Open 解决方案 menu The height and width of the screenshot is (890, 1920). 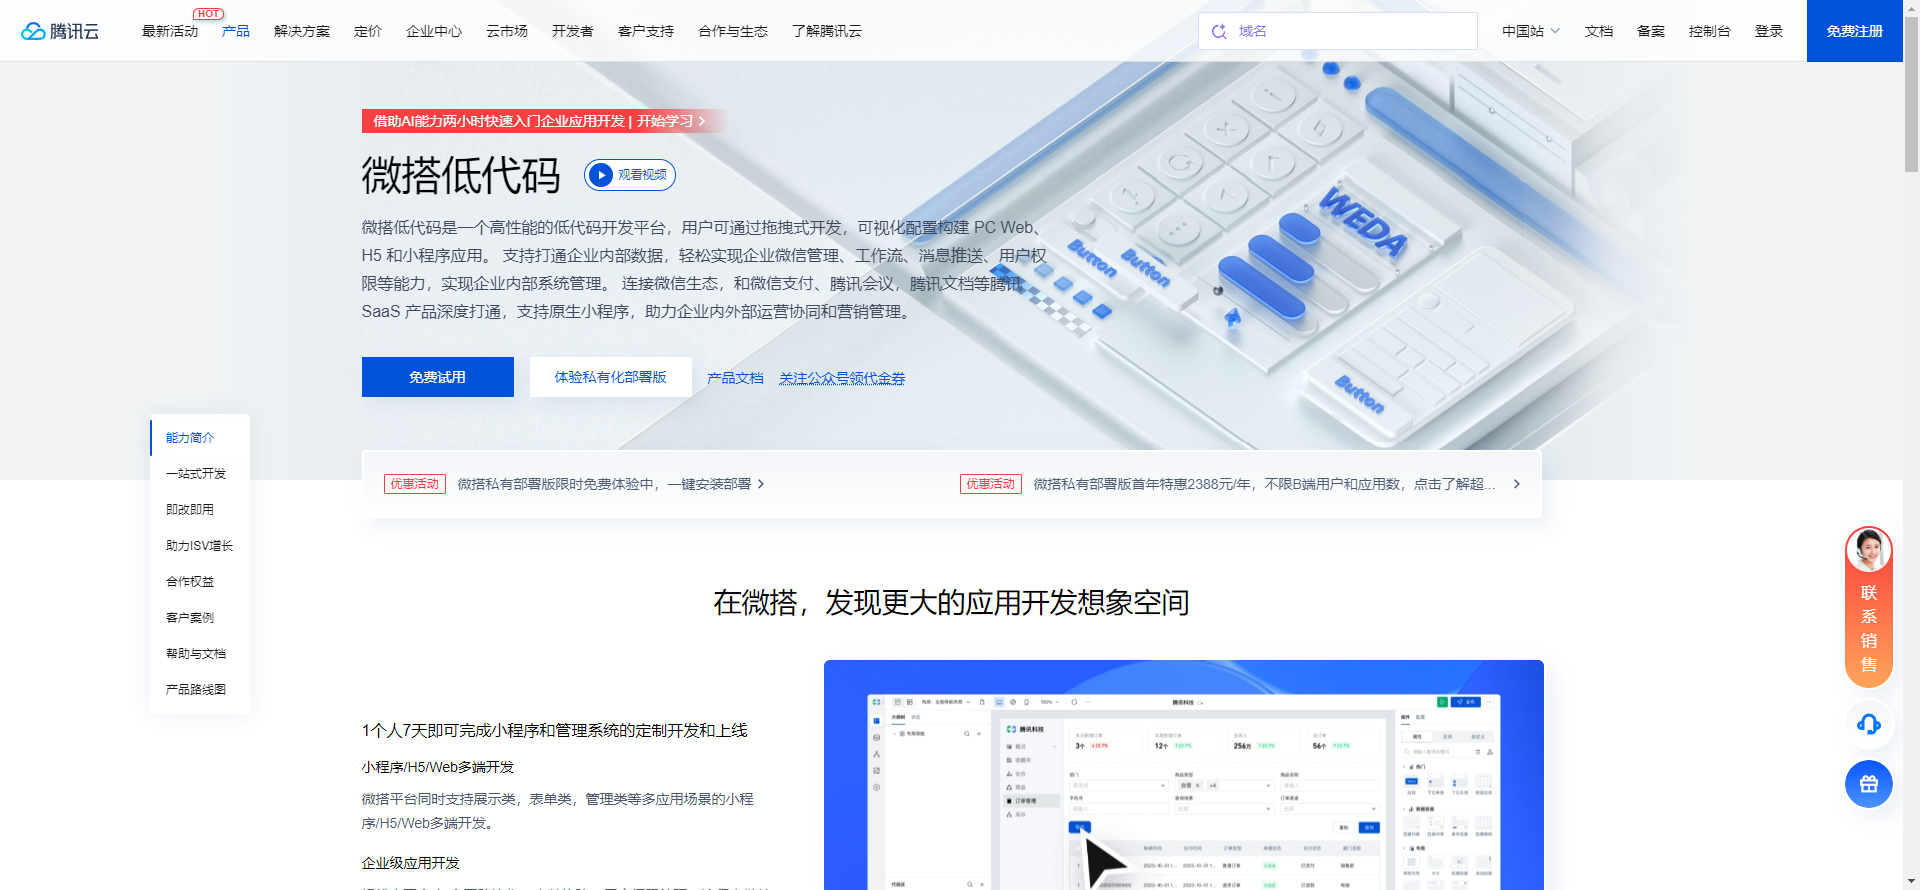pyautogui.click(x=302, y=31)
